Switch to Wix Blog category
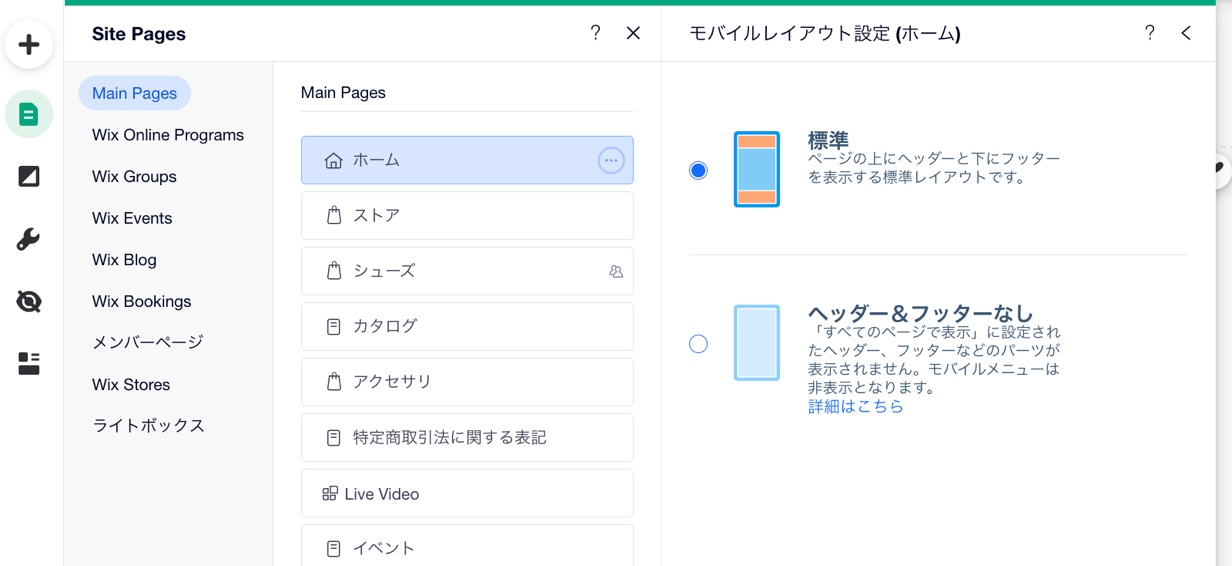1232x566 pixels. coord(124,260)
